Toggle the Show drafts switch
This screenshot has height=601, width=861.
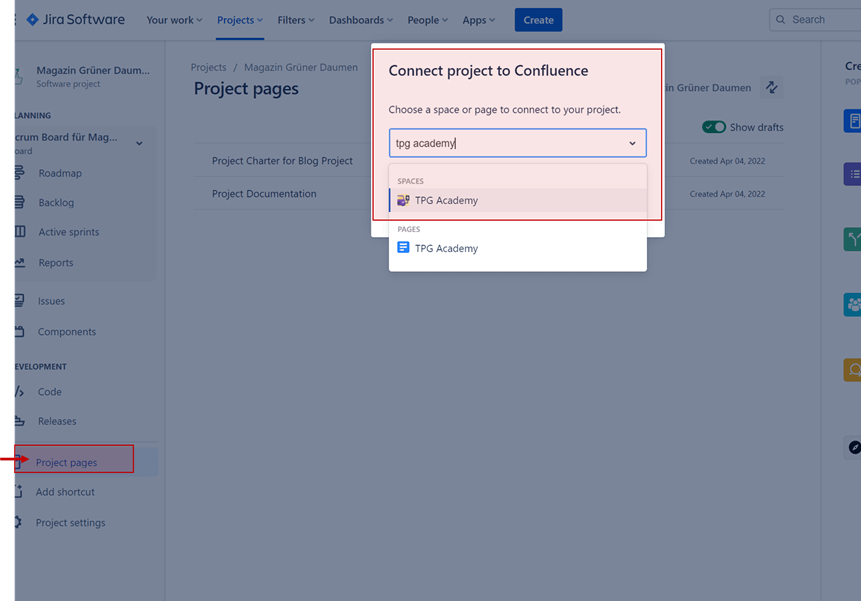tap(713, 127)
